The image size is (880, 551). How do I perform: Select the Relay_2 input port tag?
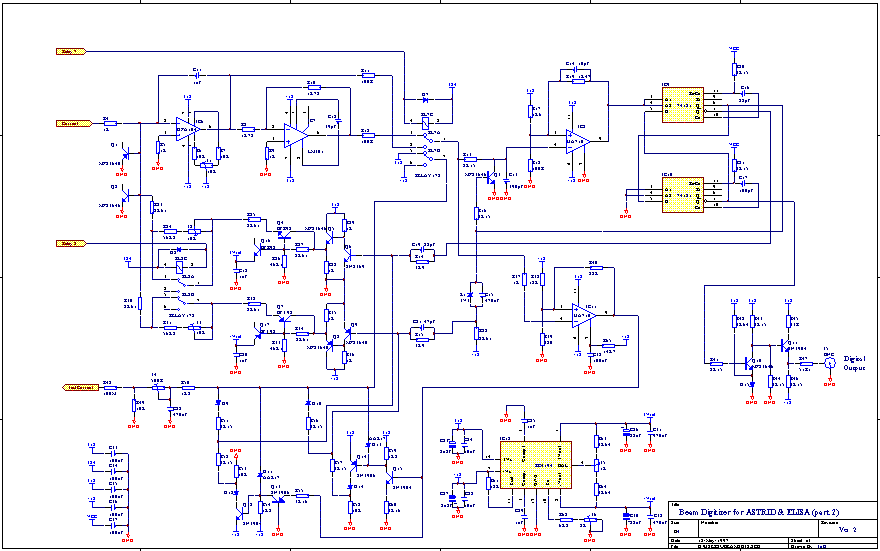[72, 243]
